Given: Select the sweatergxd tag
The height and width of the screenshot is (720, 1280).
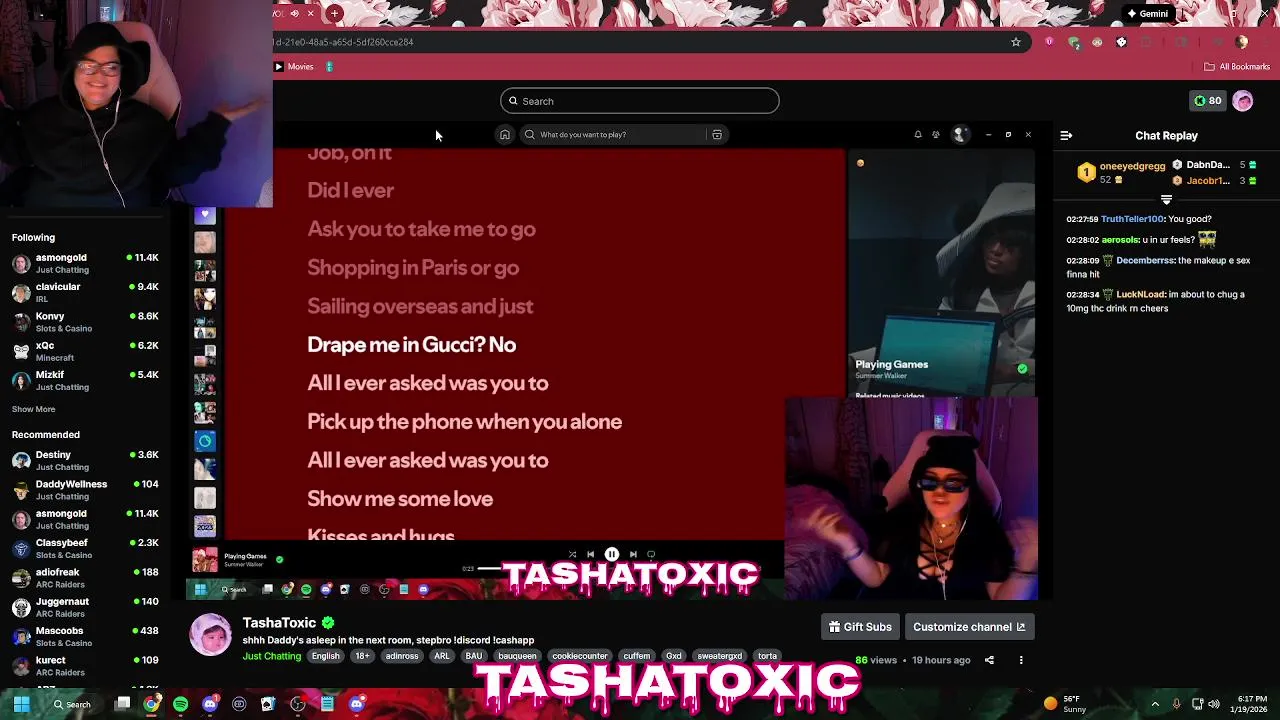Looking at the screenshot, I should click(x=719, y=656).
